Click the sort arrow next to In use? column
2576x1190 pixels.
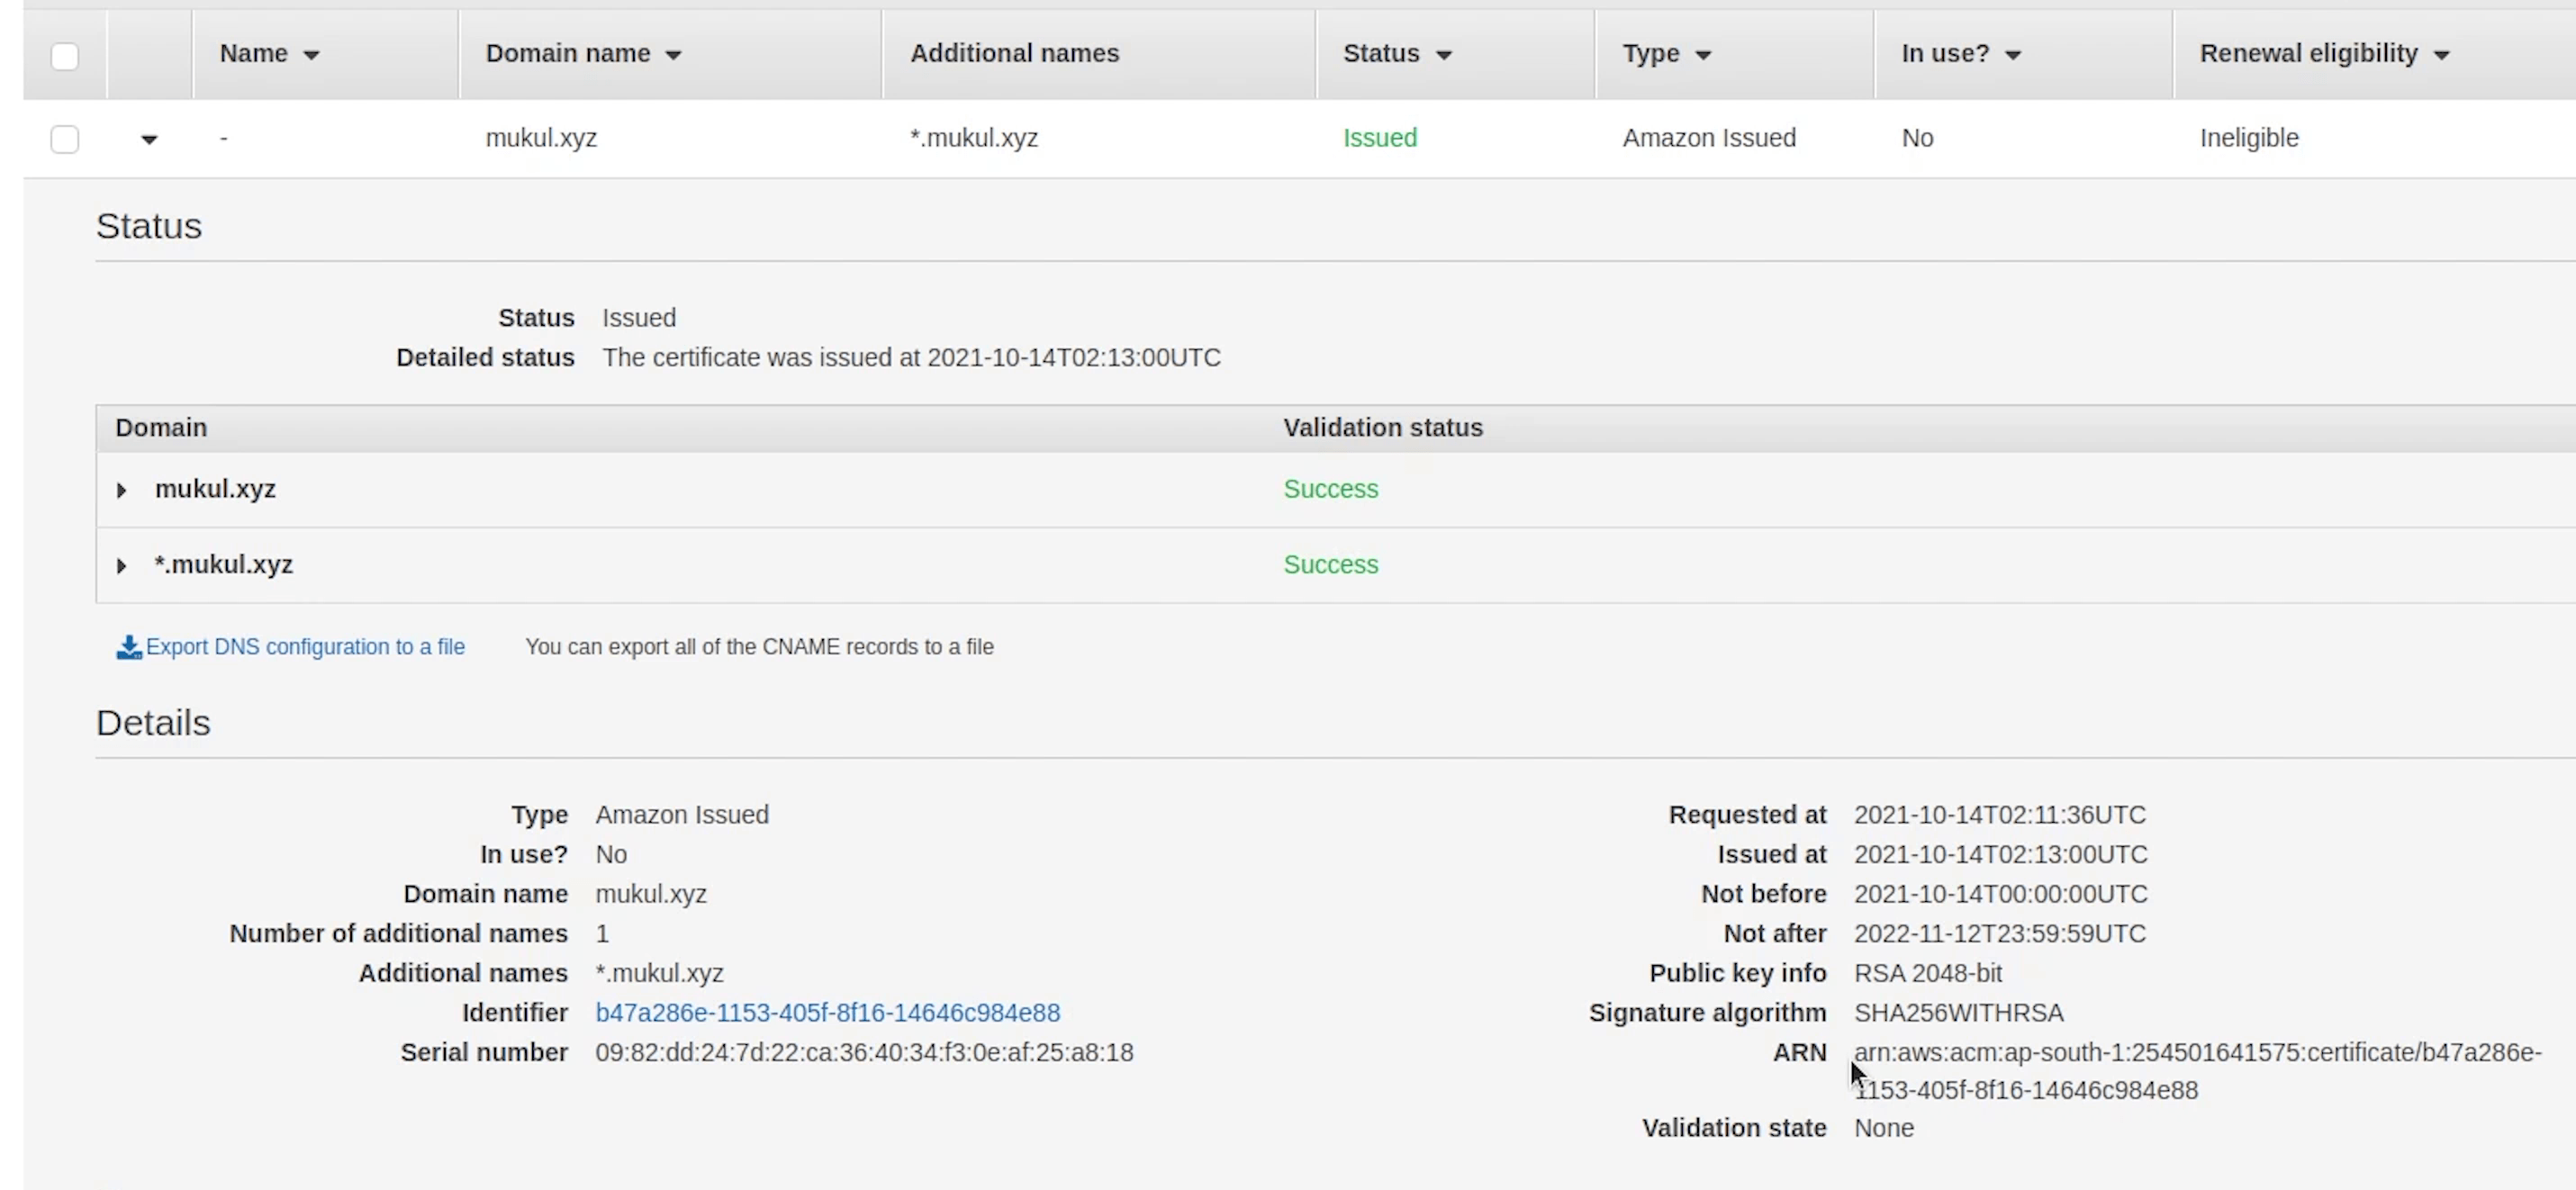pyautogui.click(x=2013, y=55)
